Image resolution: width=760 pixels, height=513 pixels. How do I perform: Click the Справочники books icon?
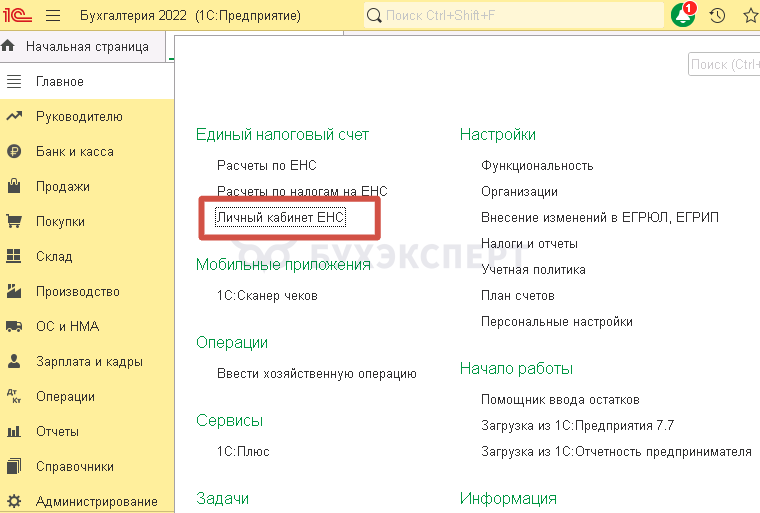14,466
